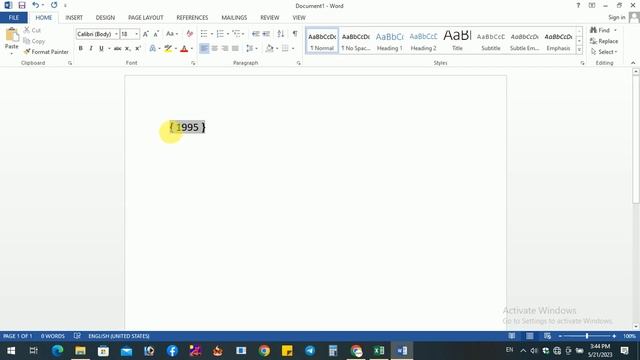
Task: Toggle bold formatting
Action: pos(80,48)
